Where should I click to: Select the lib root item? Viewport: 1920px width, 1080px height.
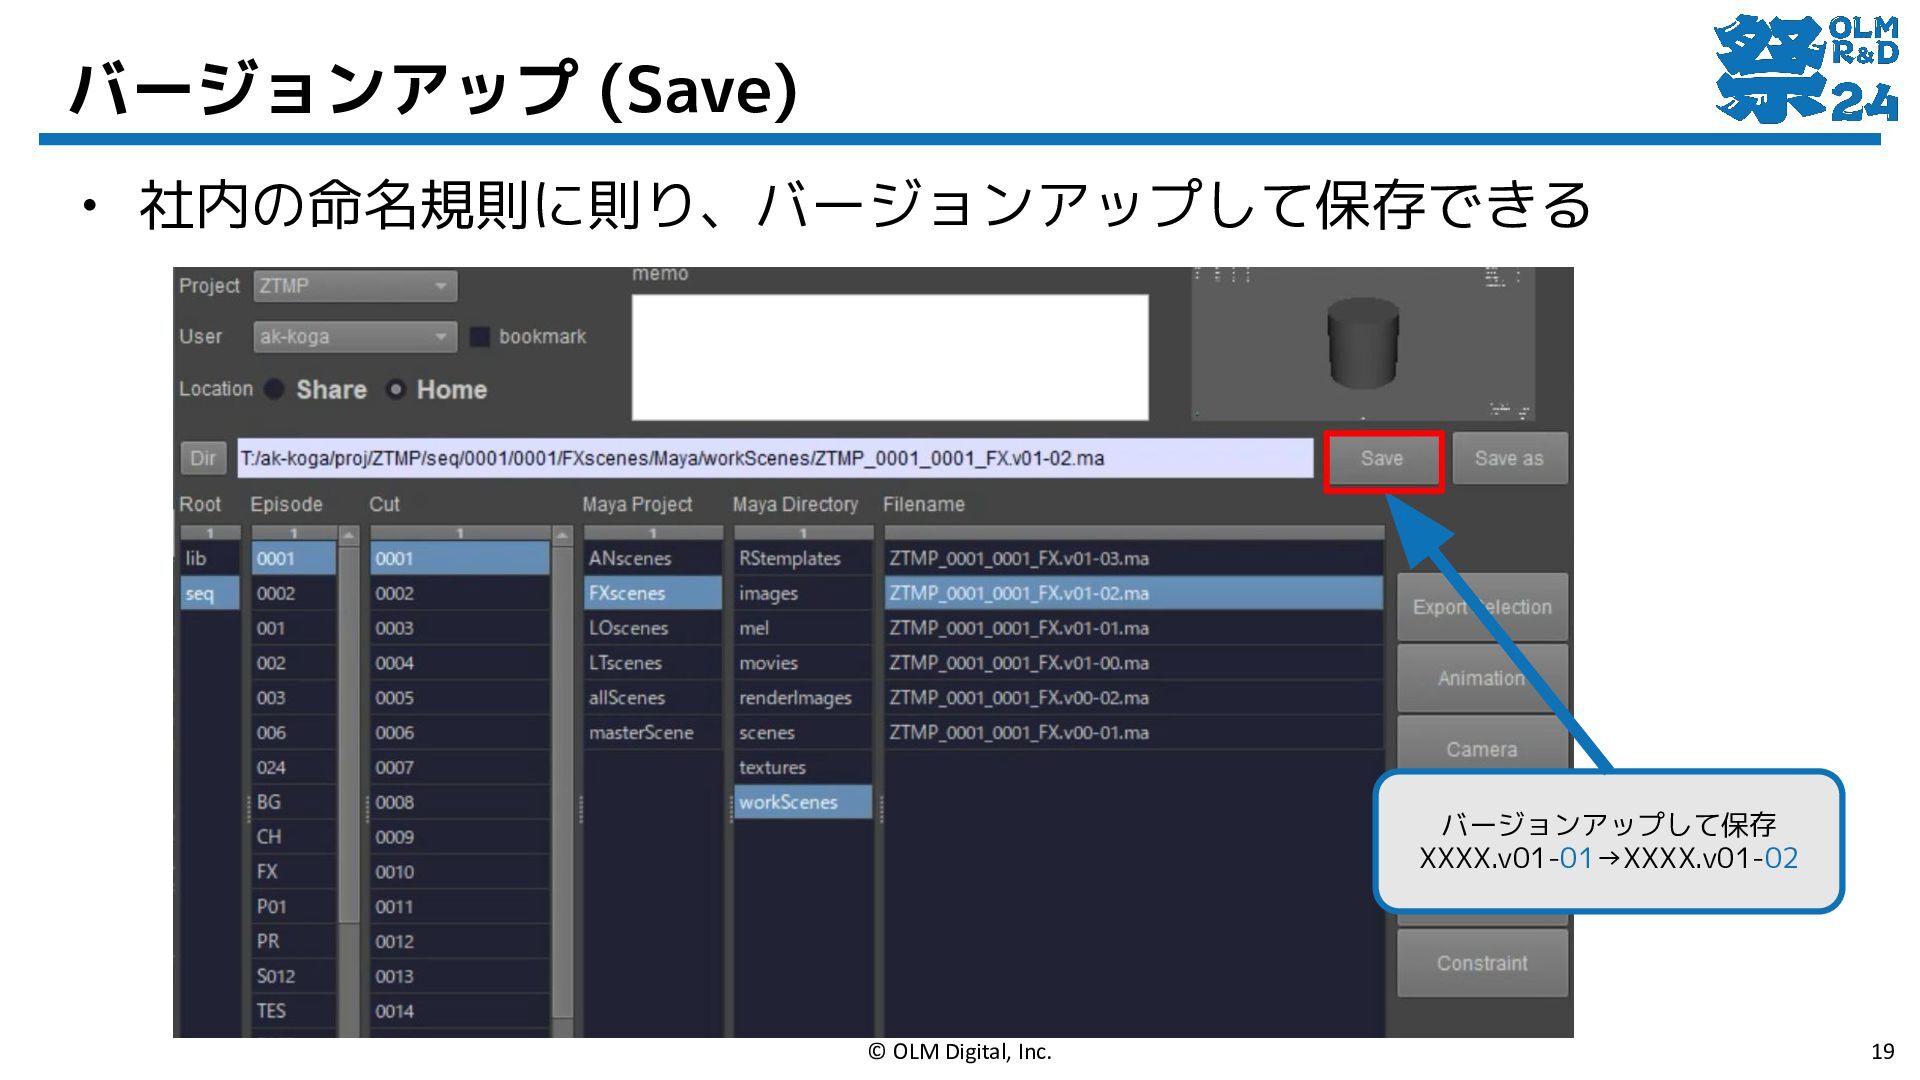click(210, 559)
